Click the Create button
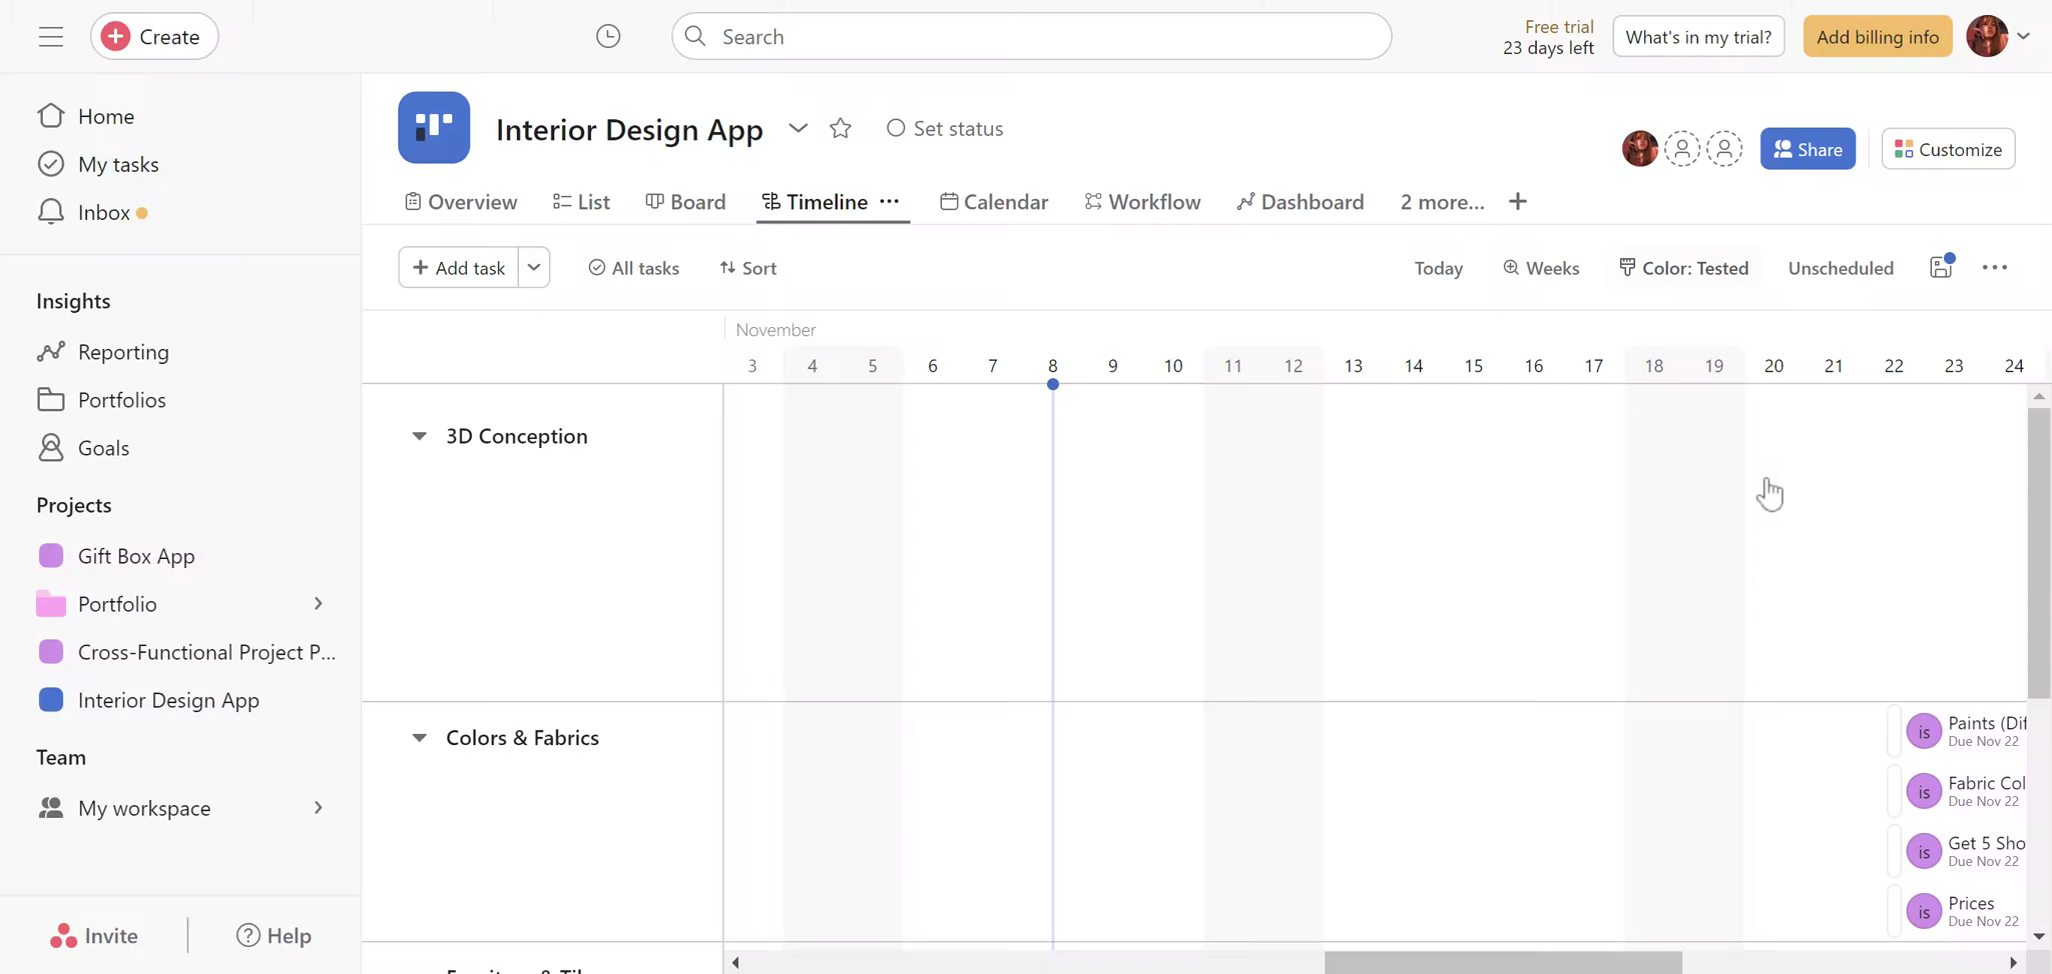The image size is (2052, 974). point(154,37)
